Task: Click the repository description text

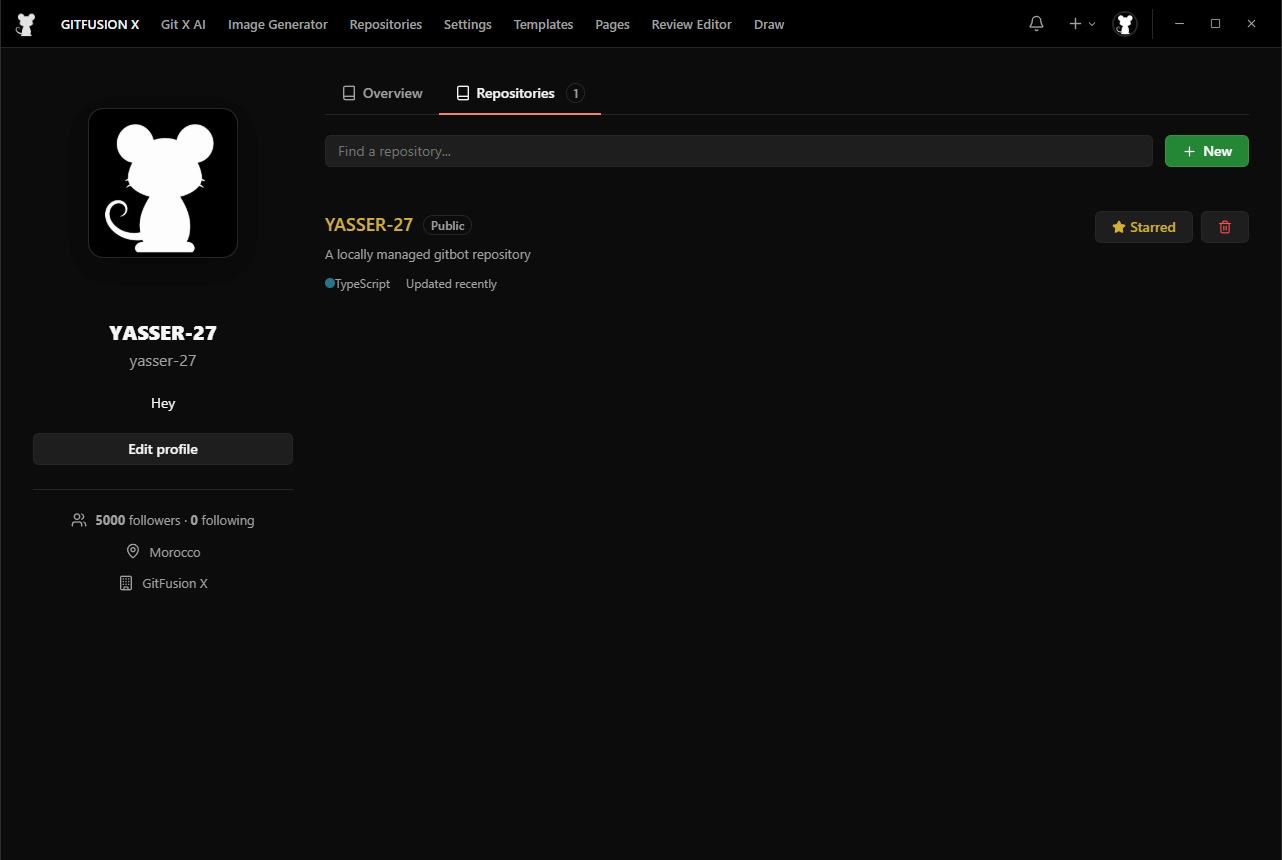Action: pyautogui.click(x=428, y=254)
